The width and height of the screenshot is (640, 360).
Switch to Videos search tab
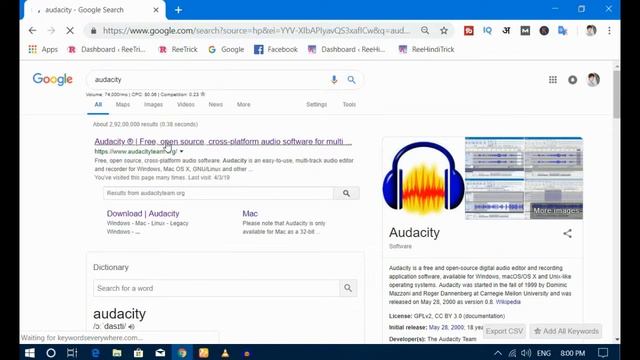coord(186,104)
